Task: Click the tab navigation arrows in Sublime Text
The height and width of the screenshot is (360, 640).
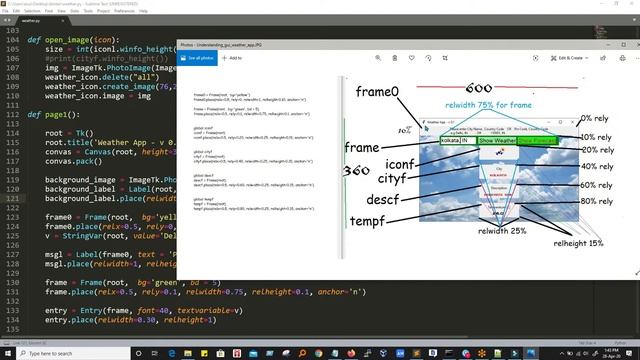Action: click(x=7, y=20)
